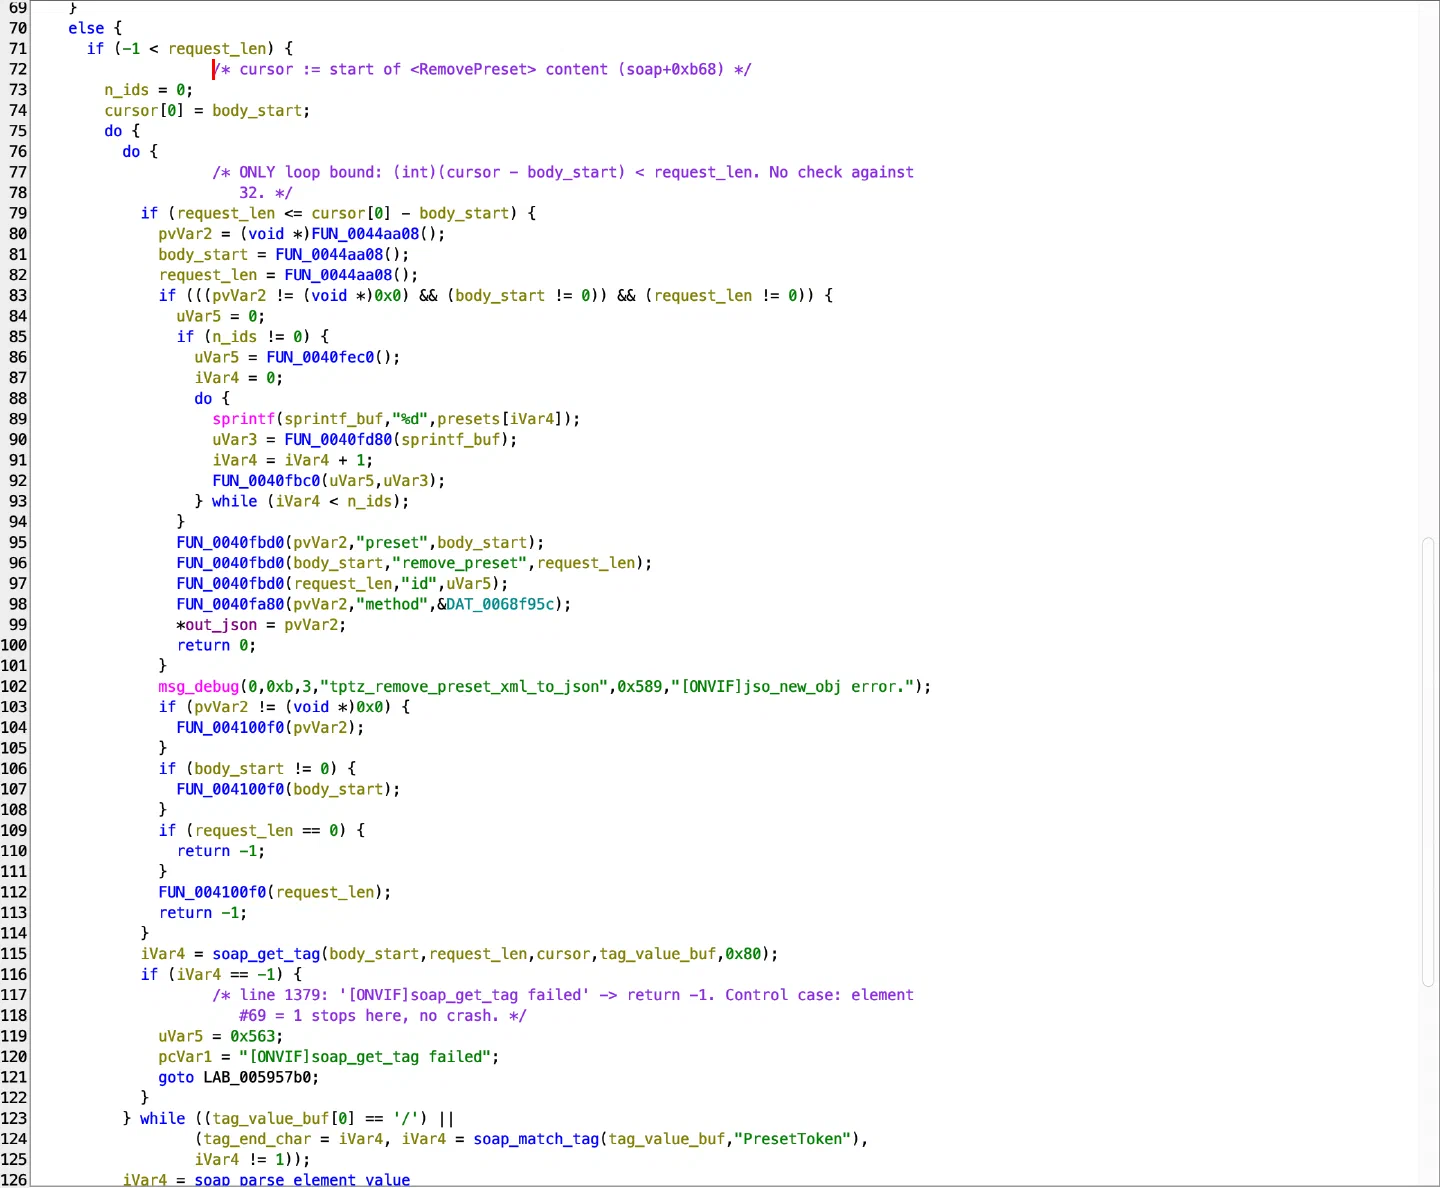Screen dimensions: 1440x1188
Task: Select the sprintf function name on line 89
Action: pos(243,419)
